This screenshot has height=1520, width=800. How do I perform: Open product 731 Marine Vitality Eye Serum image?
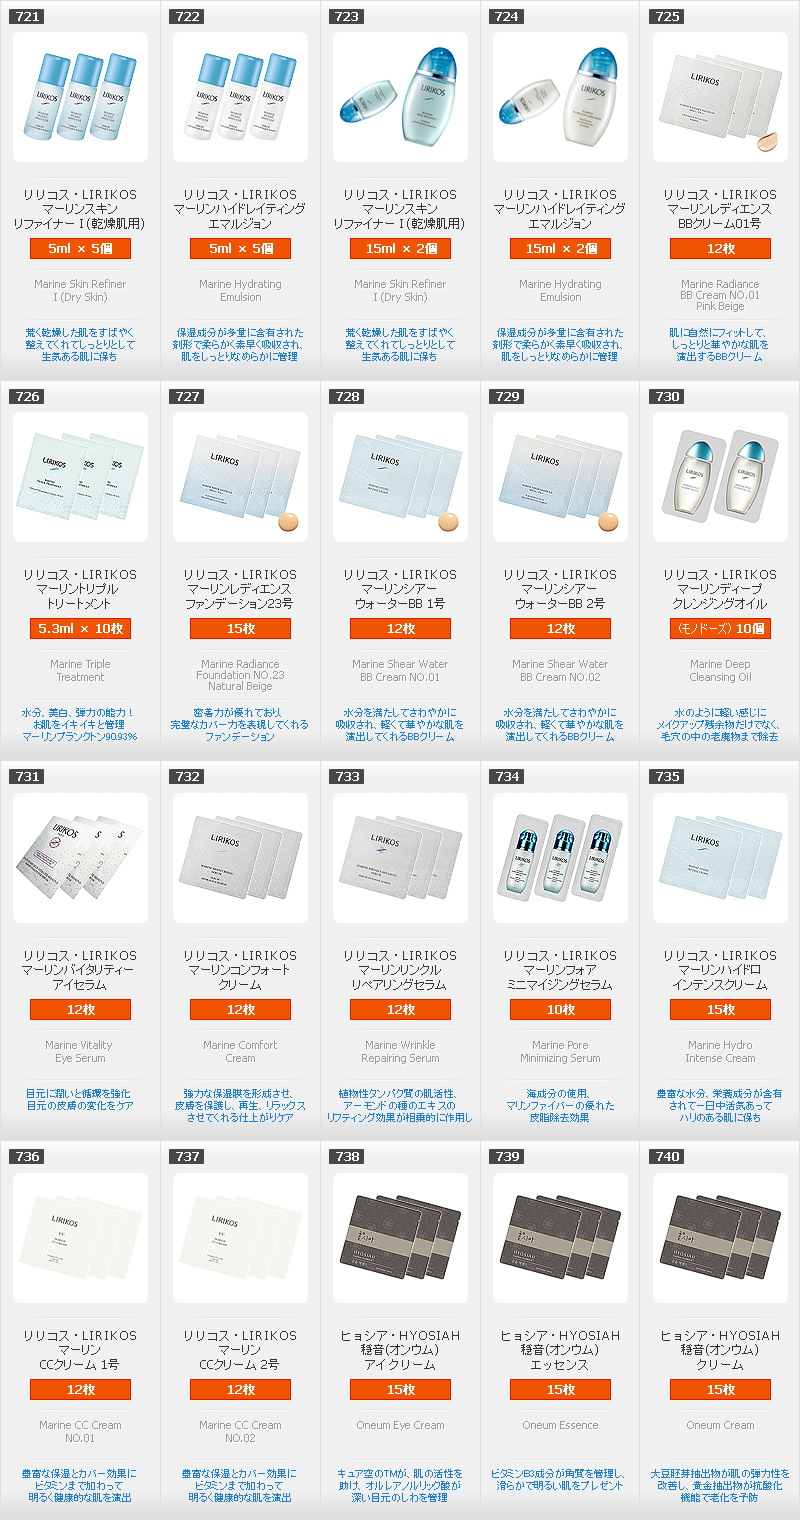(80, 858)
